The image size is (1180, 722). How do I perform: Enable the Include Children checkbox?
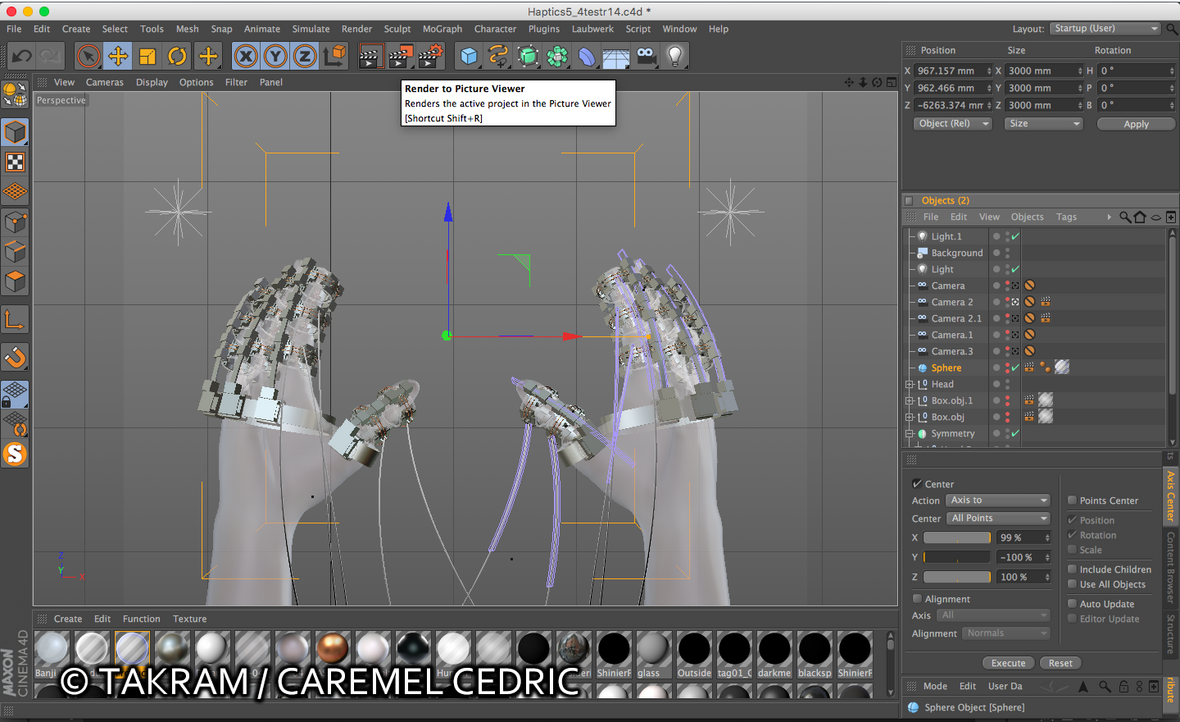coord(1073,569)
